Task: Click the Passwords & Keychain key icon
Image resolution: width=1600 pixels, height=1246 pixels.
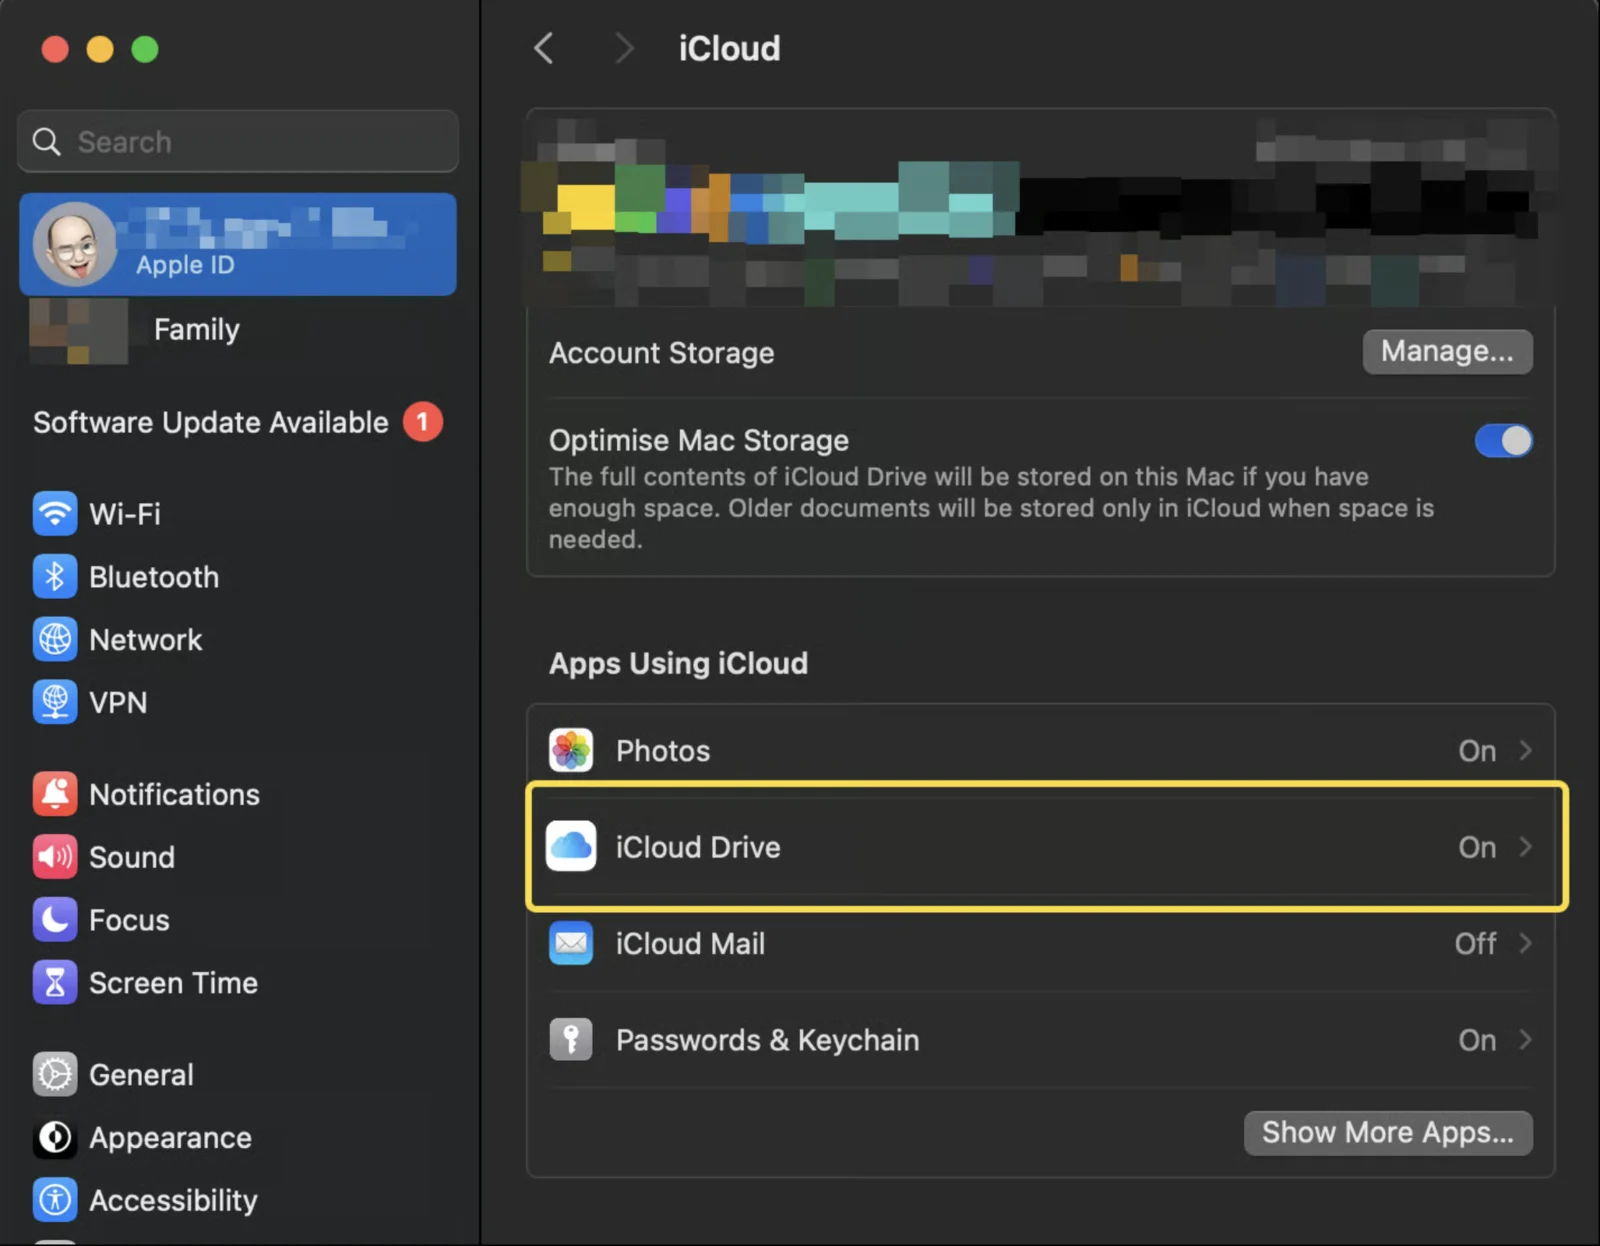Action: 571,1040
